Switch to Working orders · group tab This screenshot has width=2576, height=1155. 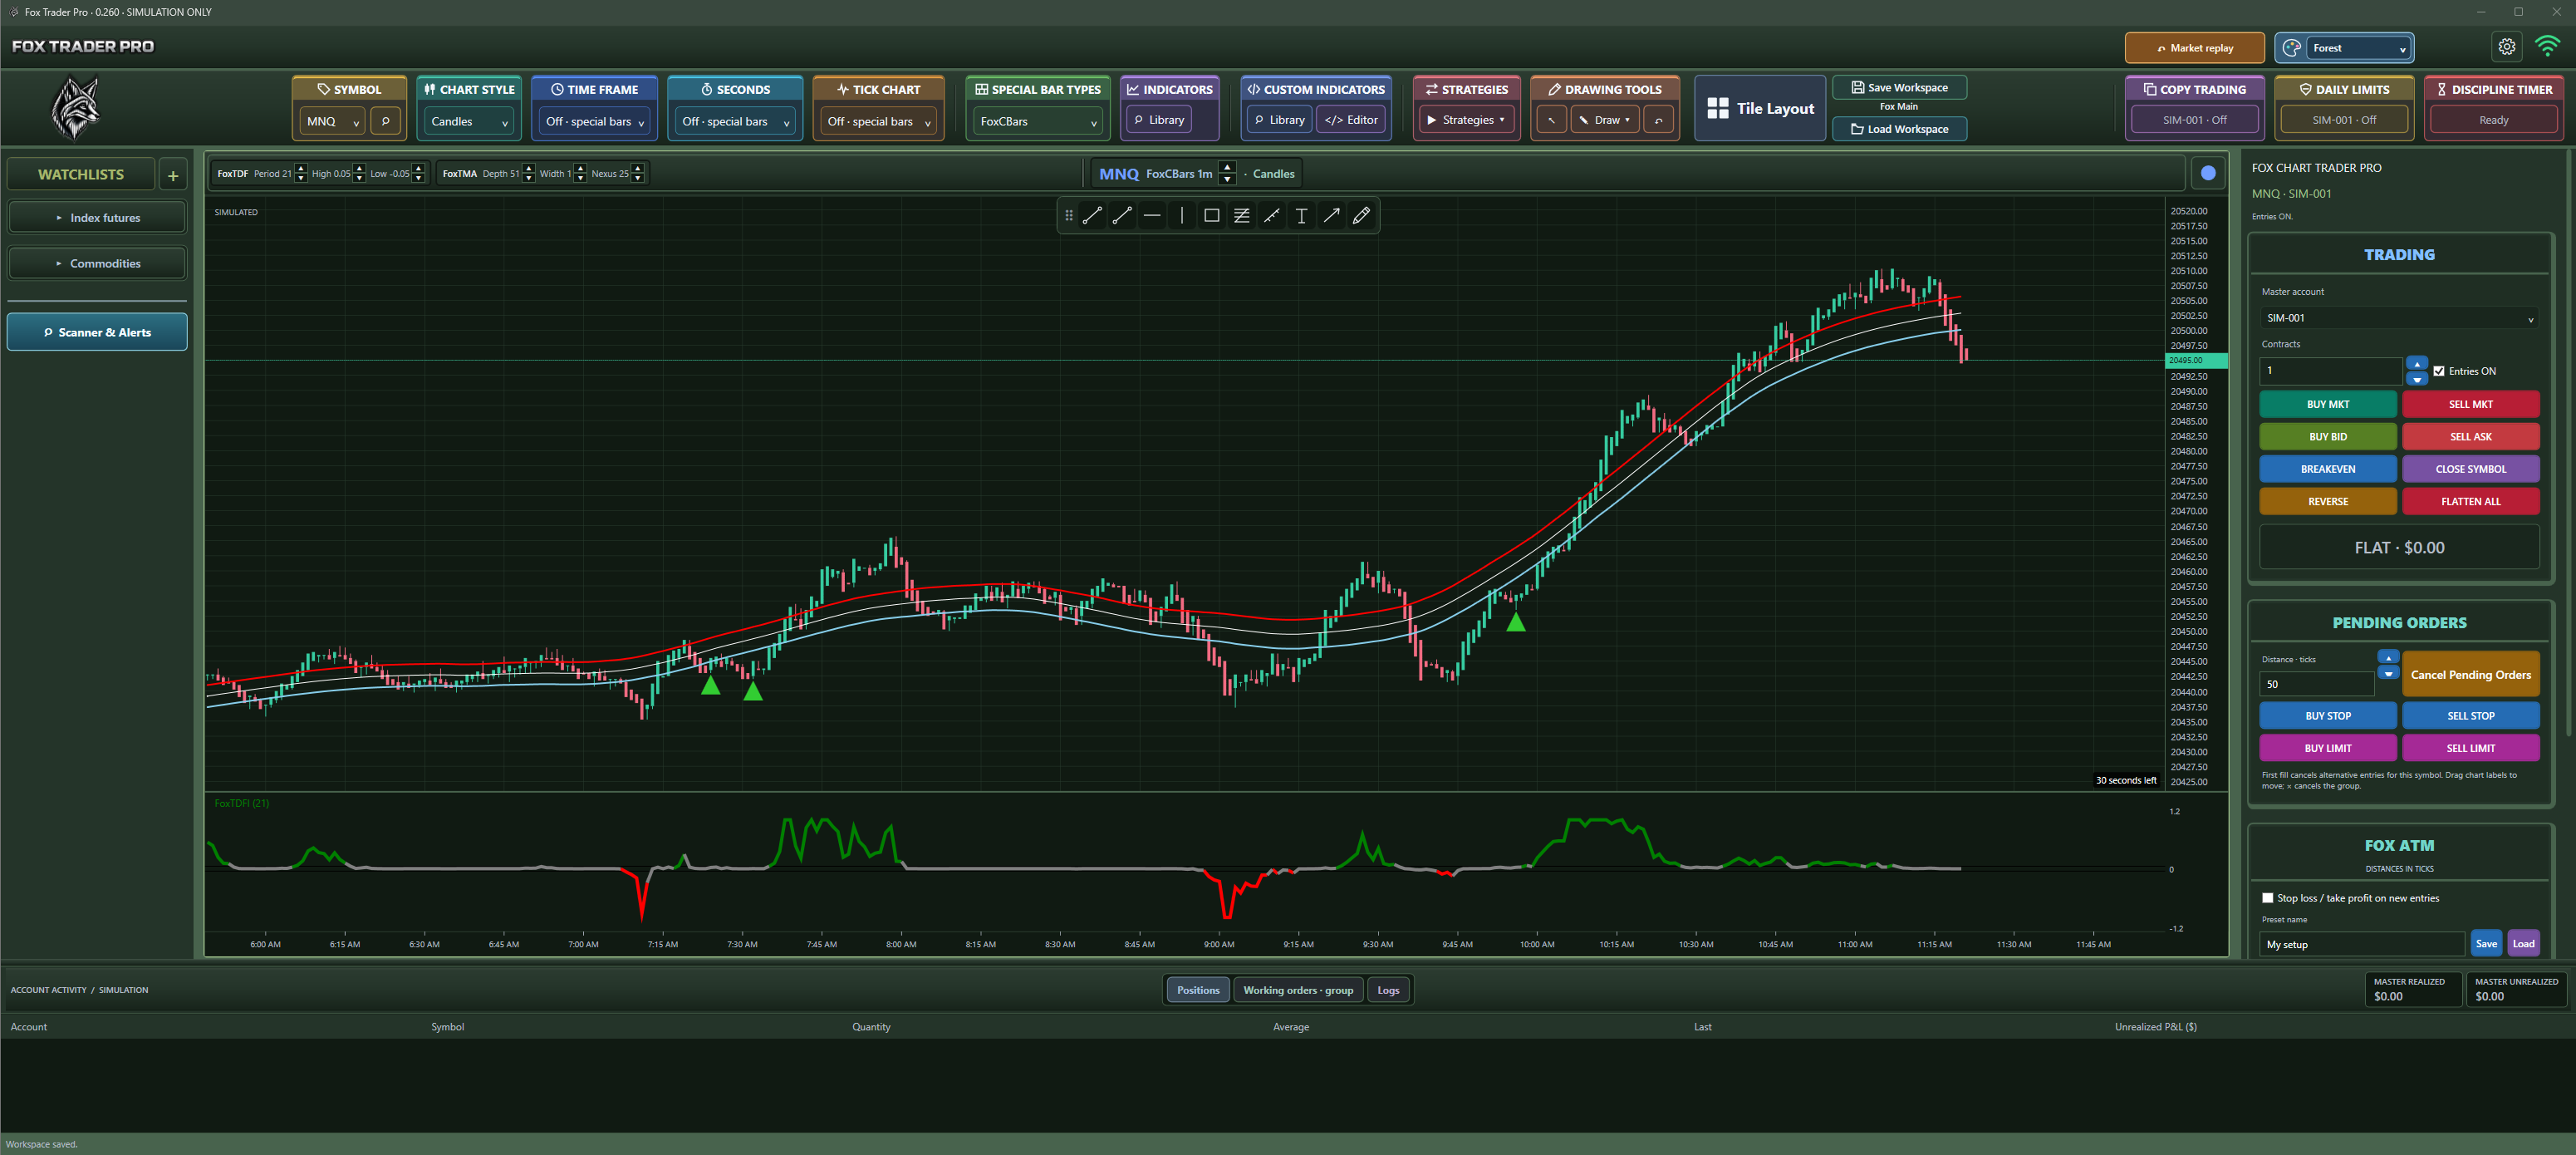tap(1297, 990)
